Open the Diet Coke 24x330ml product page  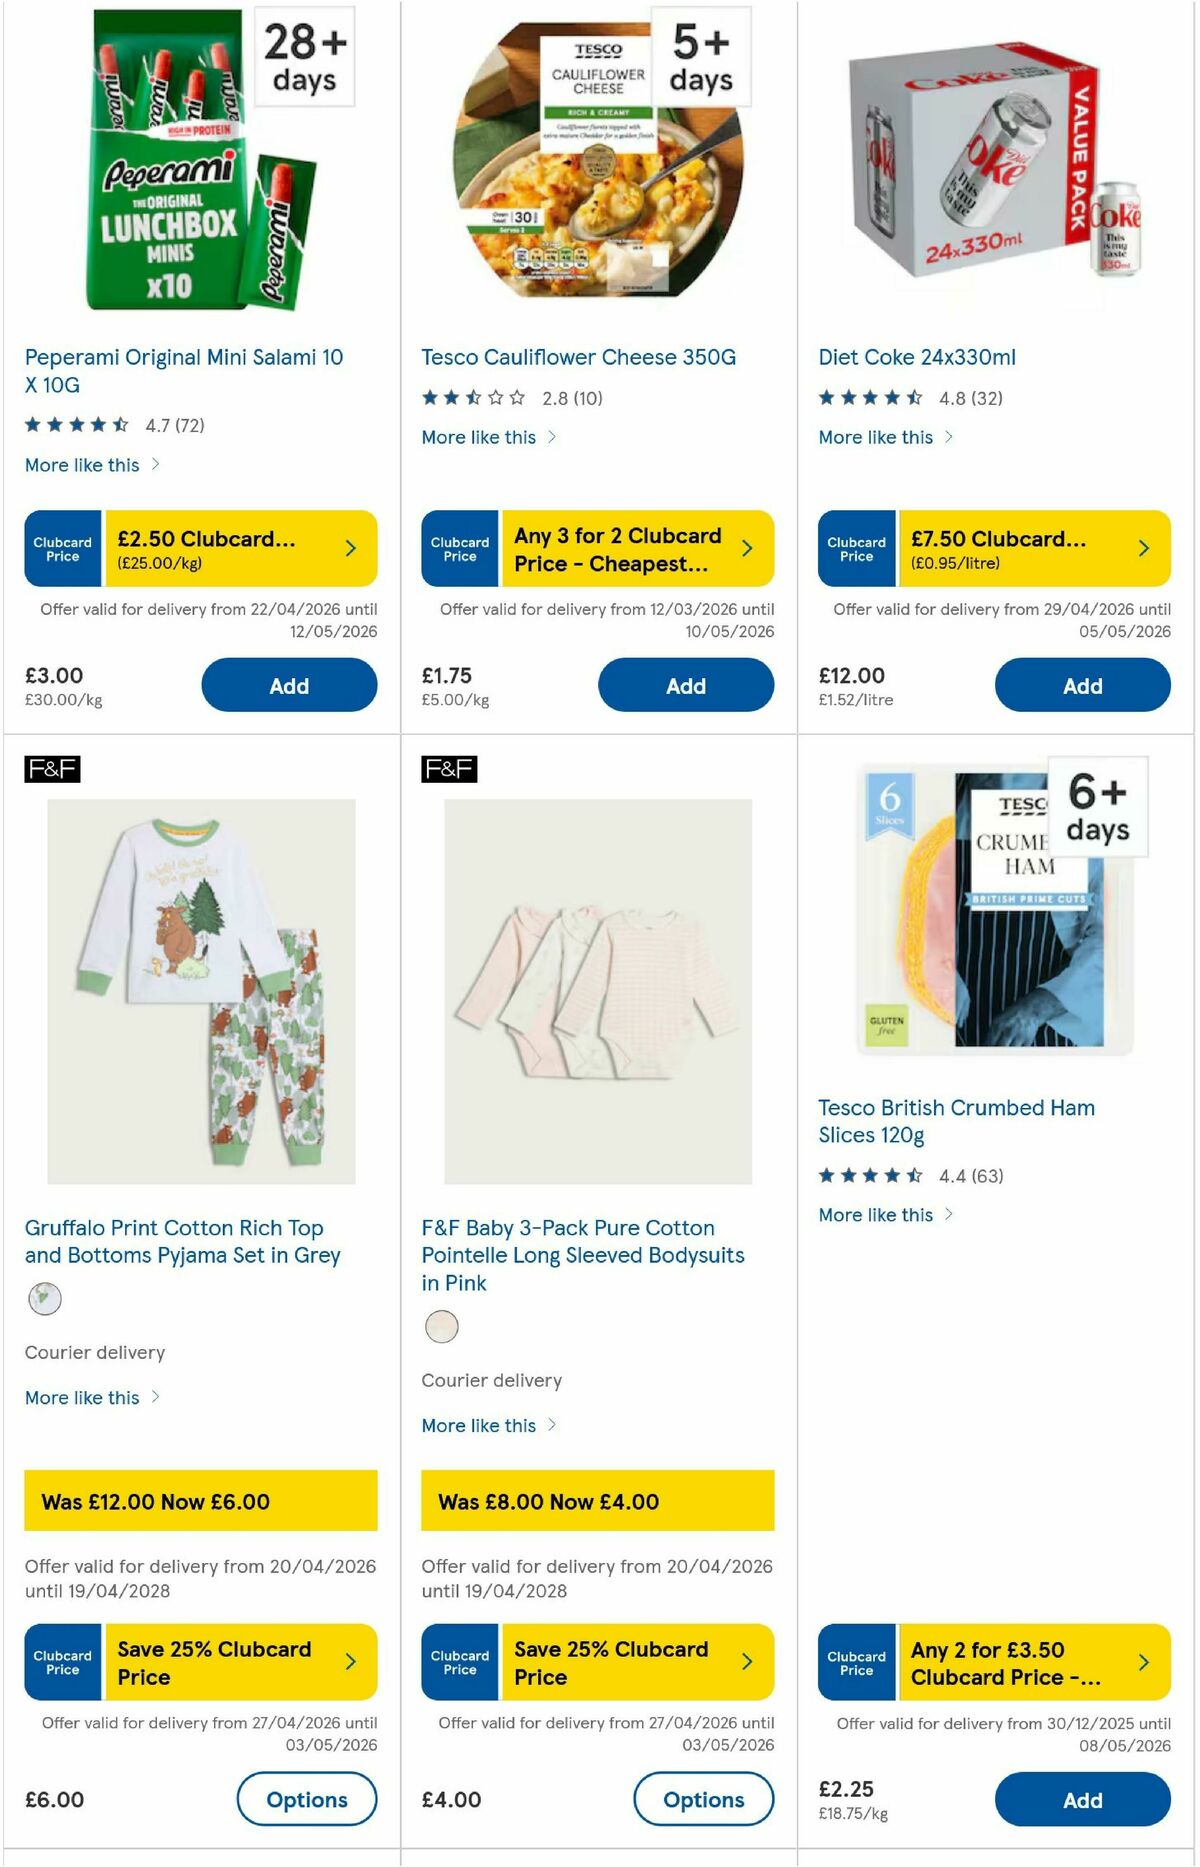coord(917,357)
